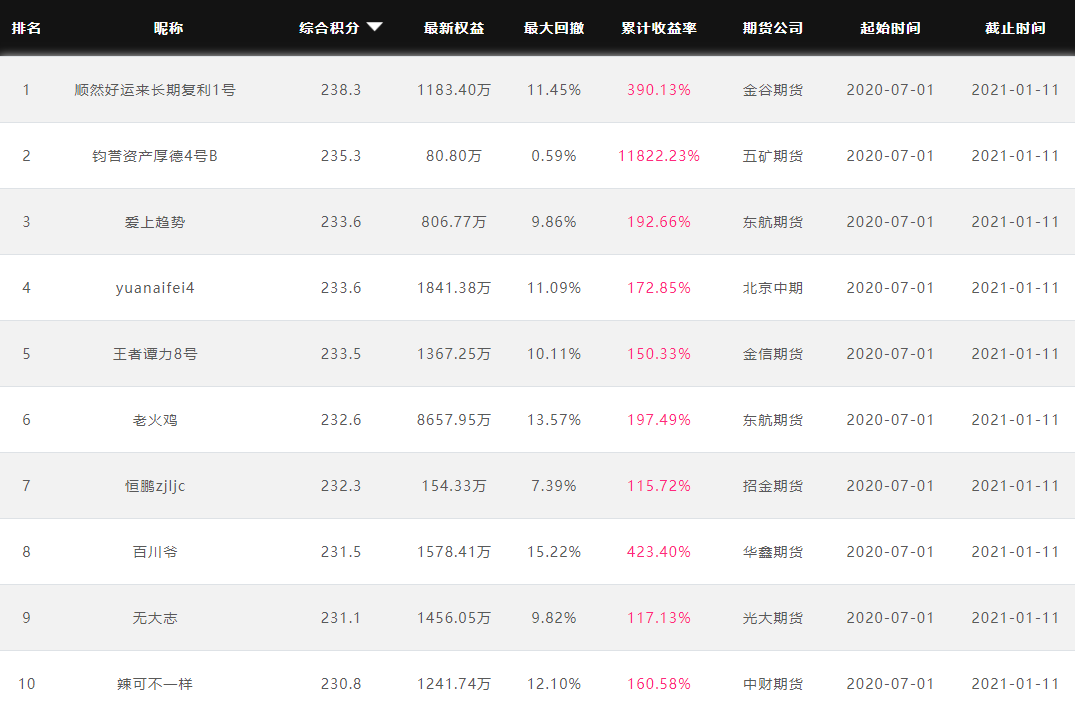
Task: Select score value 231.5
Action: [341, 552]
